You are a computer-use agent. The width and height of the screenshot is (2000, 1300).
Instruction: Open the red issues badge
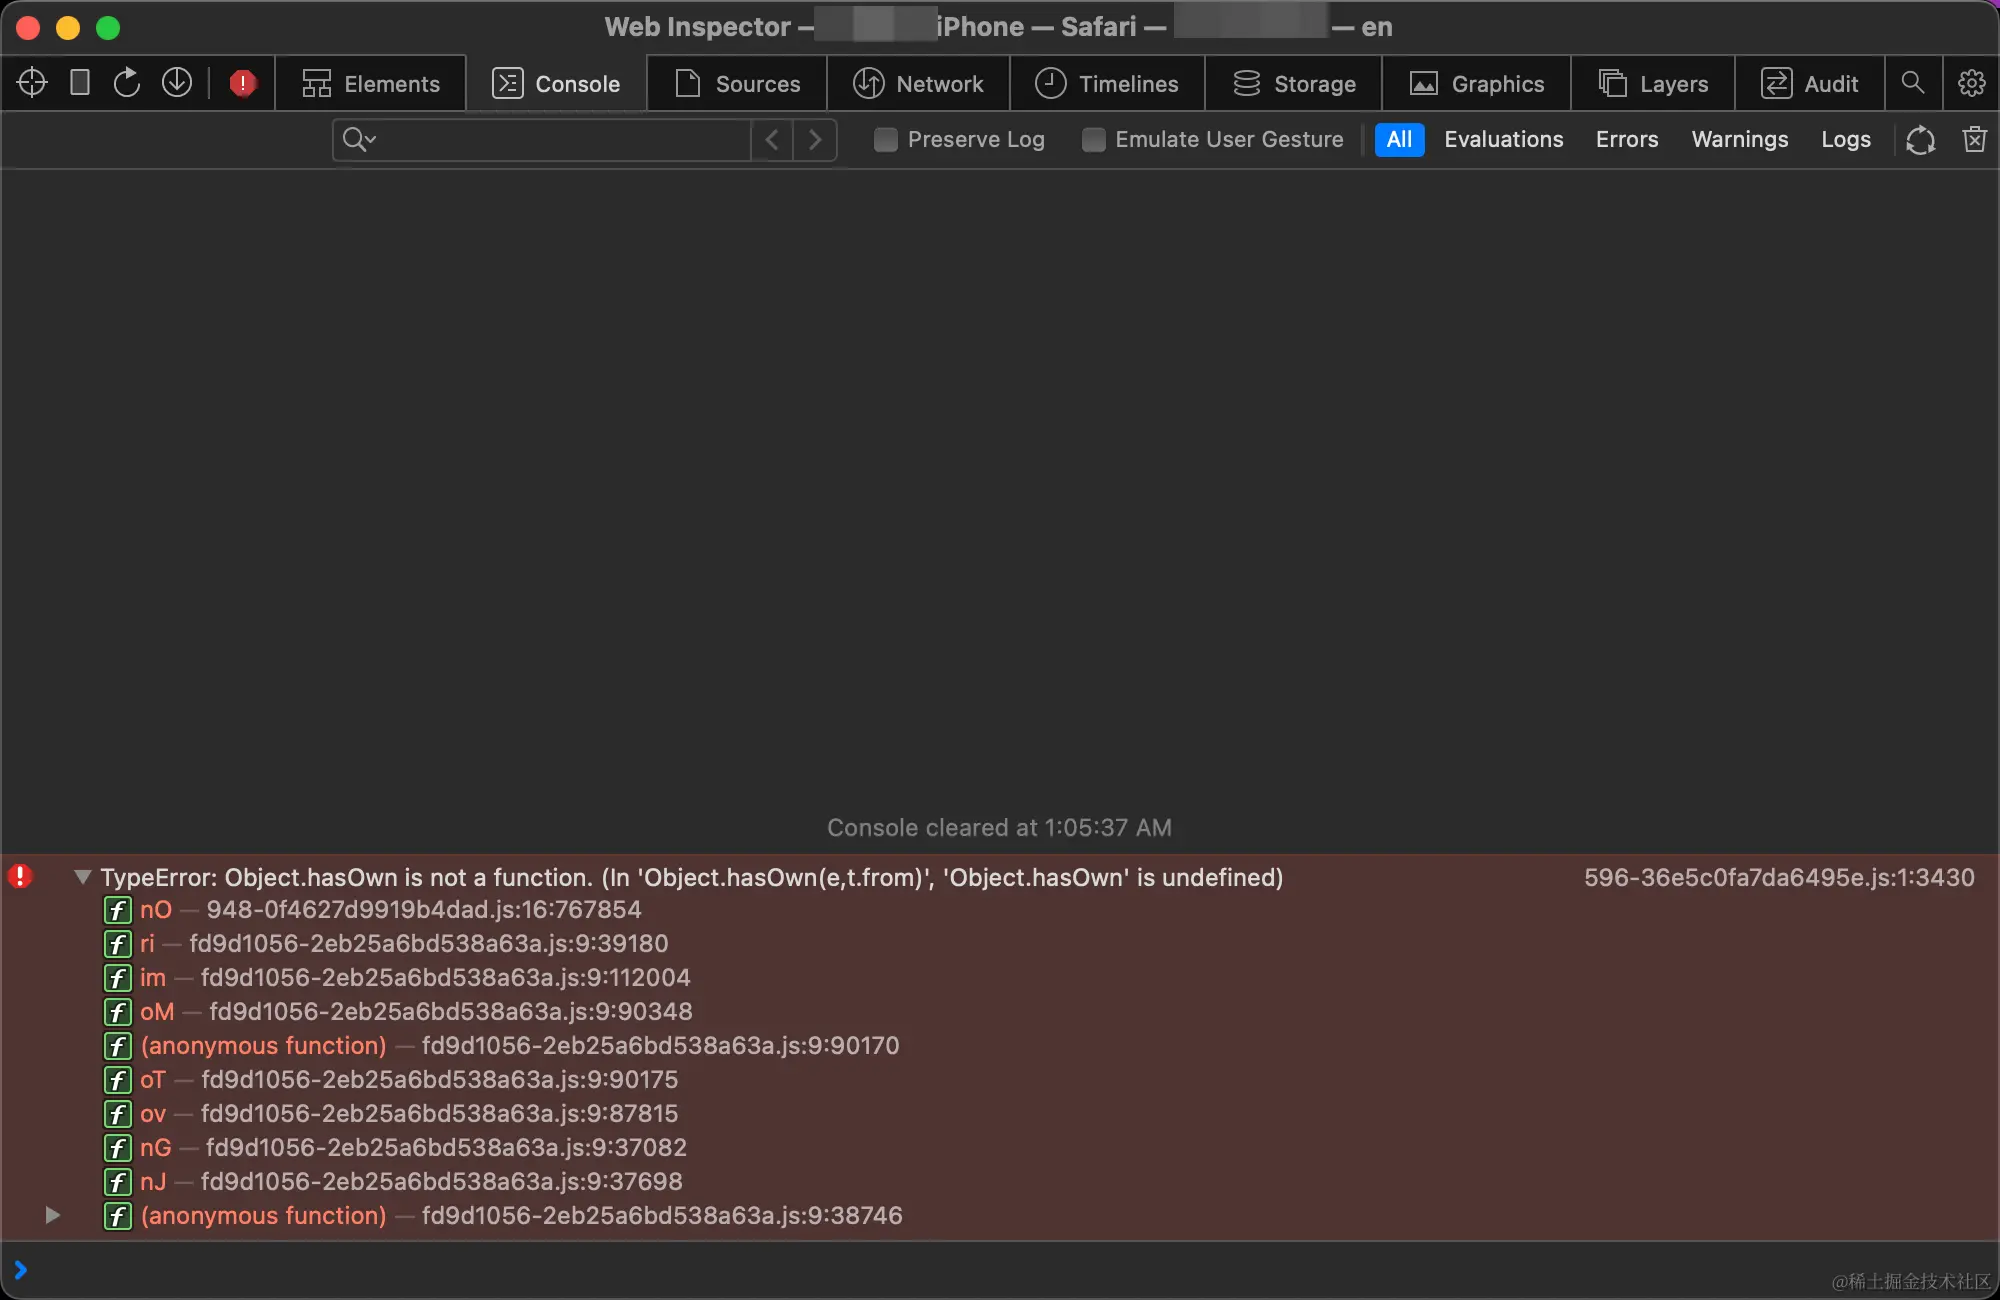[x=242, y=83]
